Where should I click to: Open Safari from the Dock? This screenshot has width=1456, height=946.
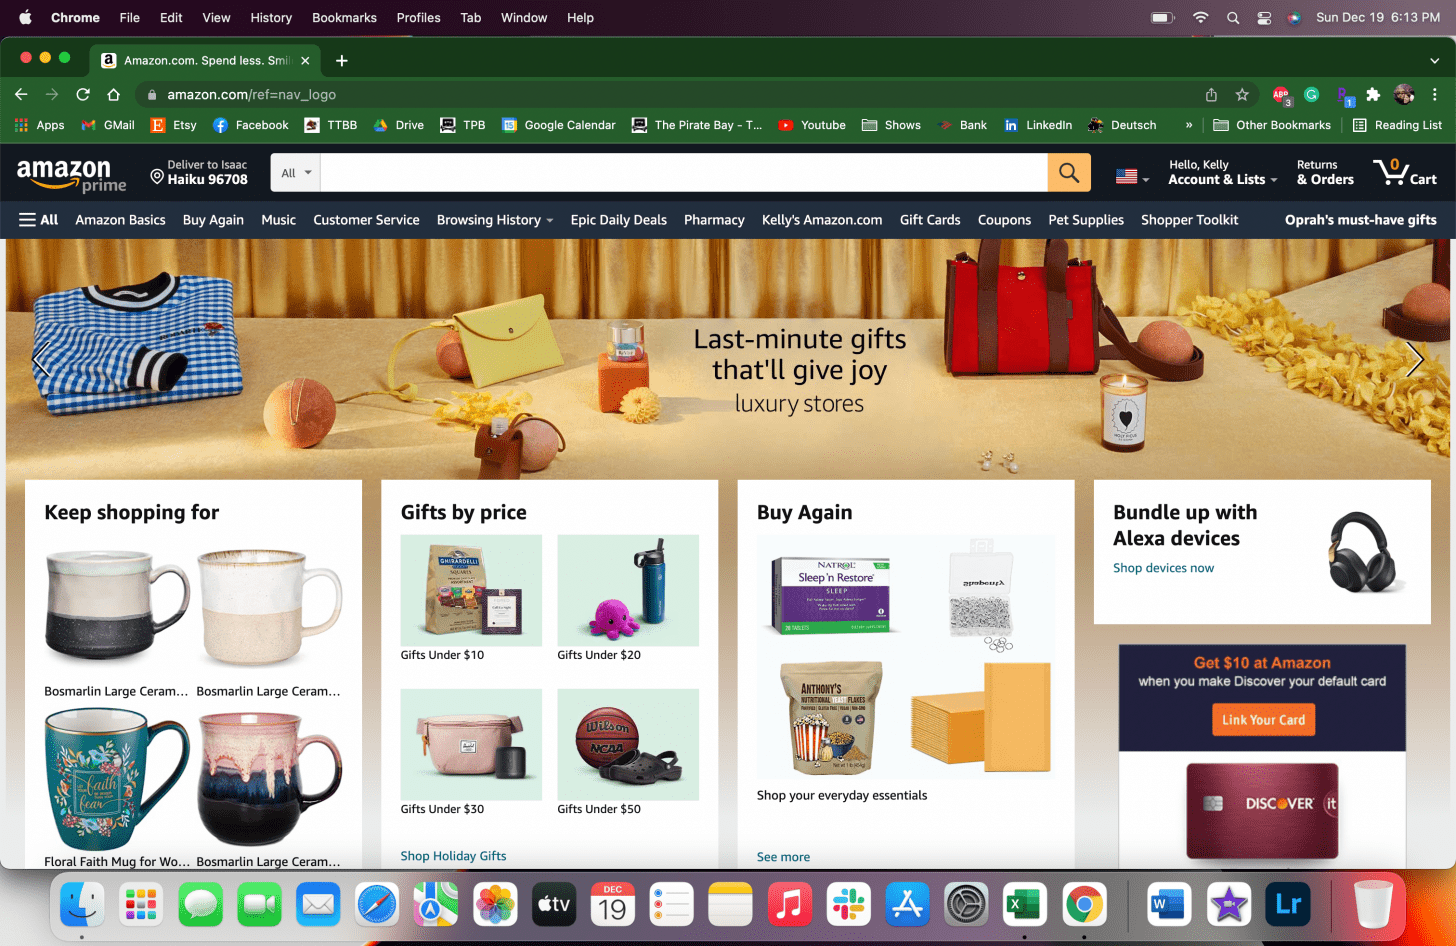[377, 906]
